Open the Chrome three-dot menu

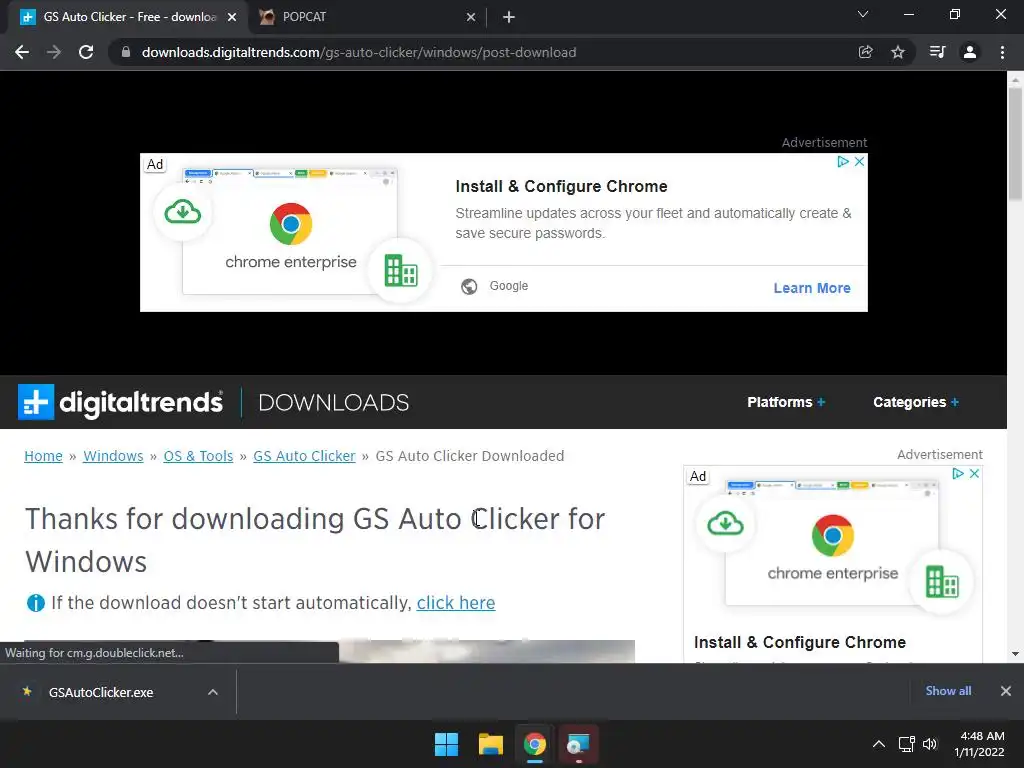pyautogui.click(x=1002, y=52)
